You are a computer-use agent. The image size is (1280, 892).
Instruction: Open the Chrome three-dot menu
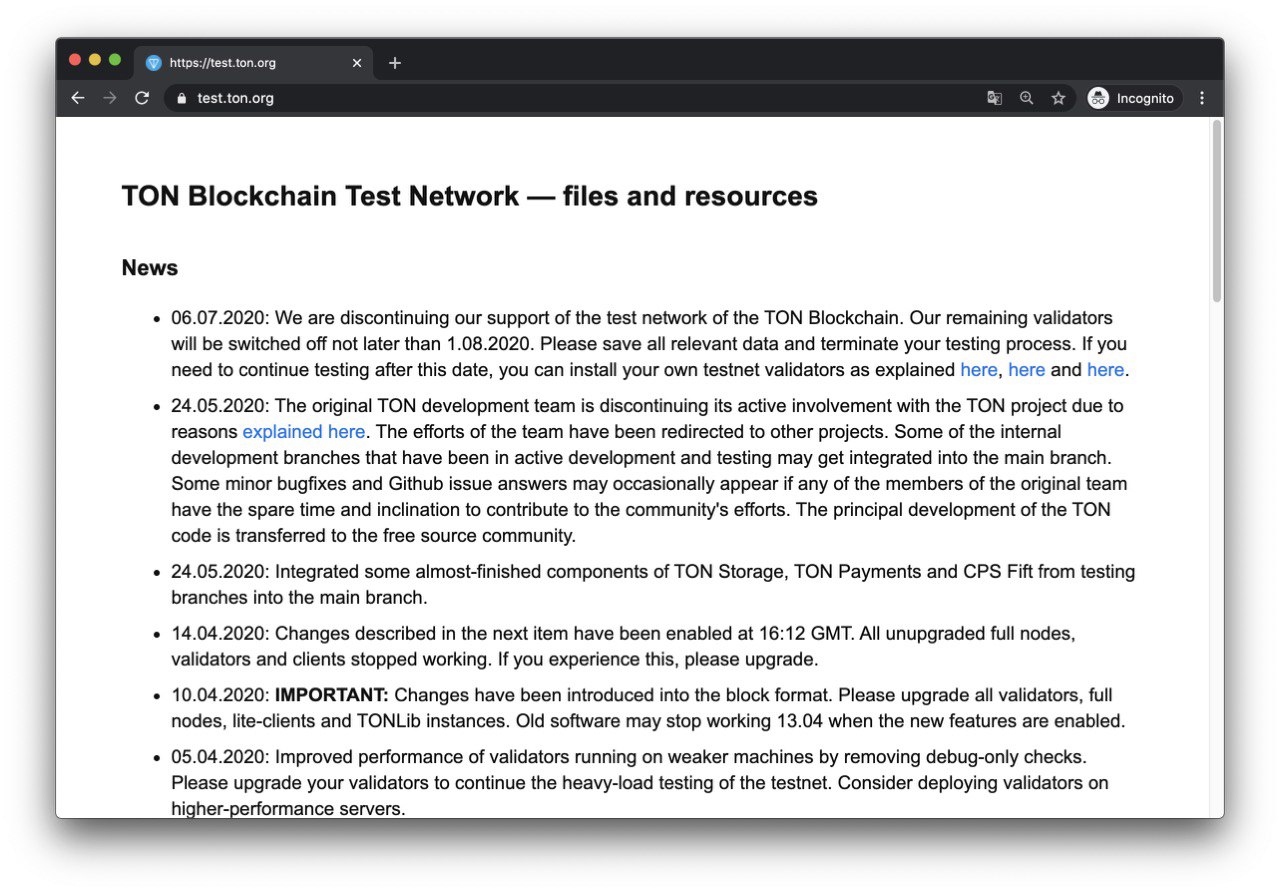(x=1202, y=98)
